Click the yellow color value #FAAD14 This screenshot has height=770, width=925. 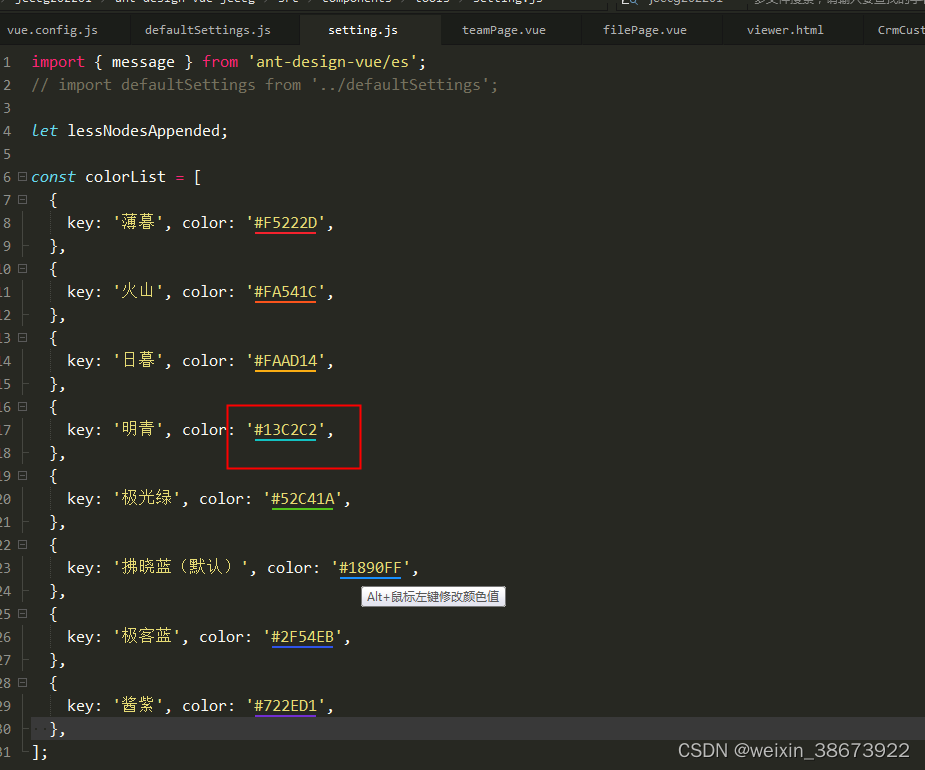(x=286, y=361)
